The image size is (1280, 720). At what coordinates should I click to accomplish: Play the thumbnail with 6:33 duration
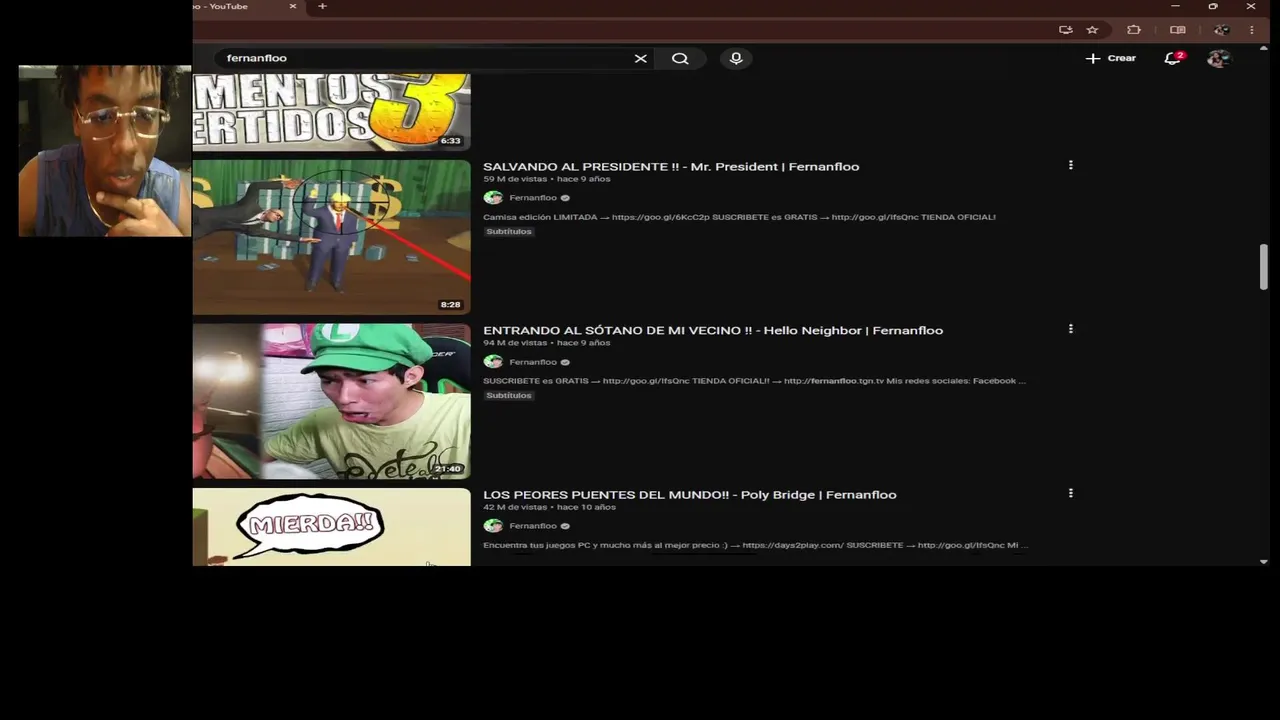pos(331,111)
